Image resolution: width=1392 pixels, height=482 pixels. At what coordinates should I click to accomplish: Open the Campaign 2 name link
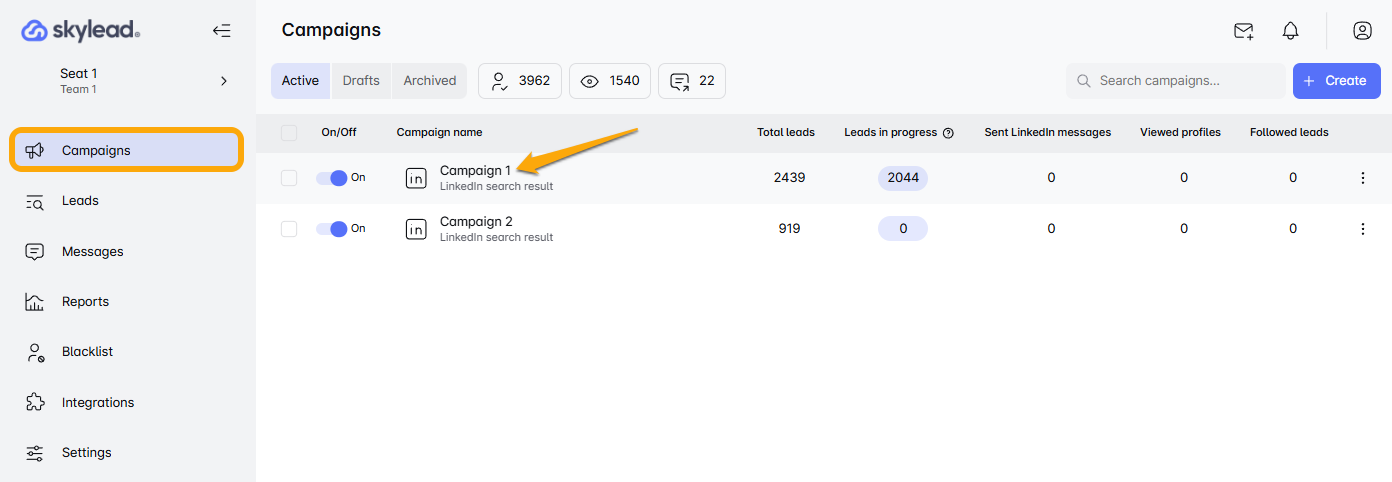pos(476,222)
